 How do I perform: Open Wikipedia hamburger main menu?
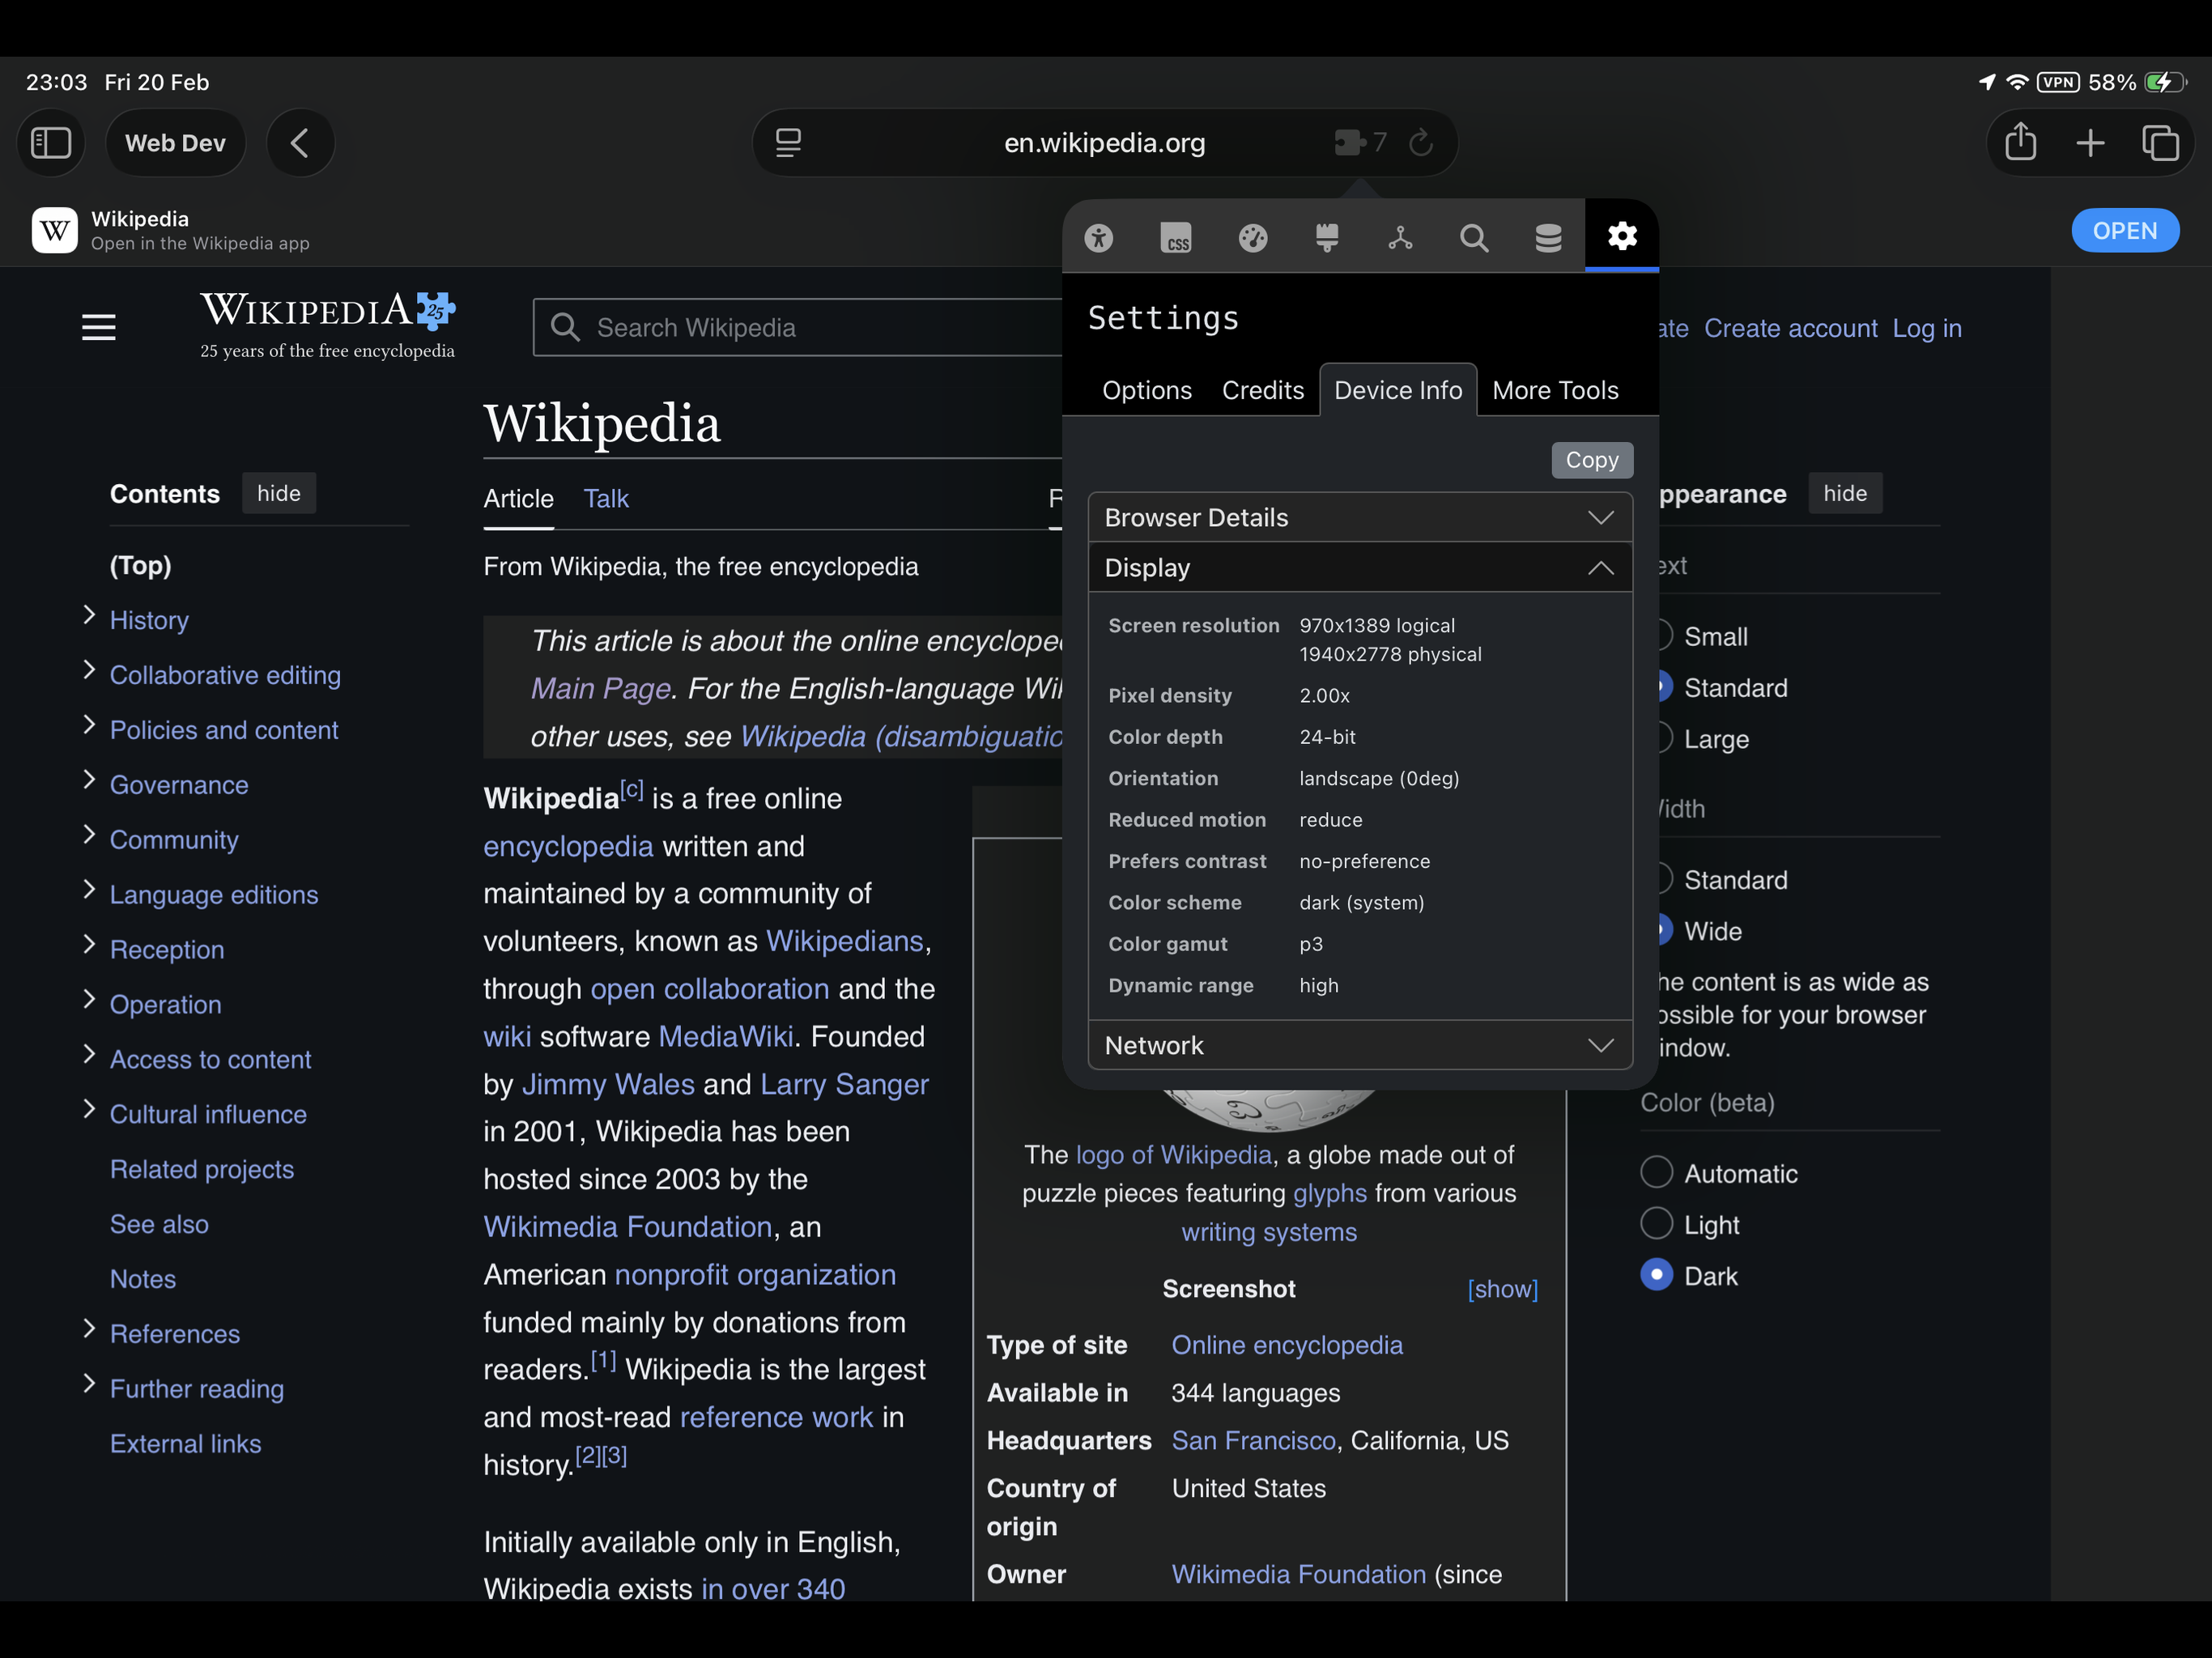[x=98, y=327]
